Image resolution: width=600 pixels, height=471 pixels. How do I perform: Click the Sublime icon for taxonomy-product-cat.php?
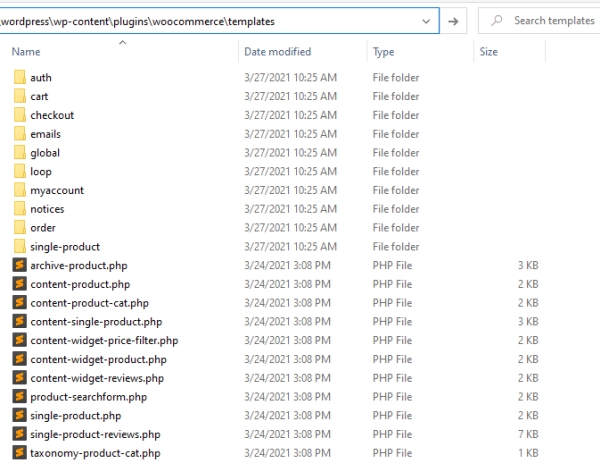pyautogui.click(x=20, y=453)
